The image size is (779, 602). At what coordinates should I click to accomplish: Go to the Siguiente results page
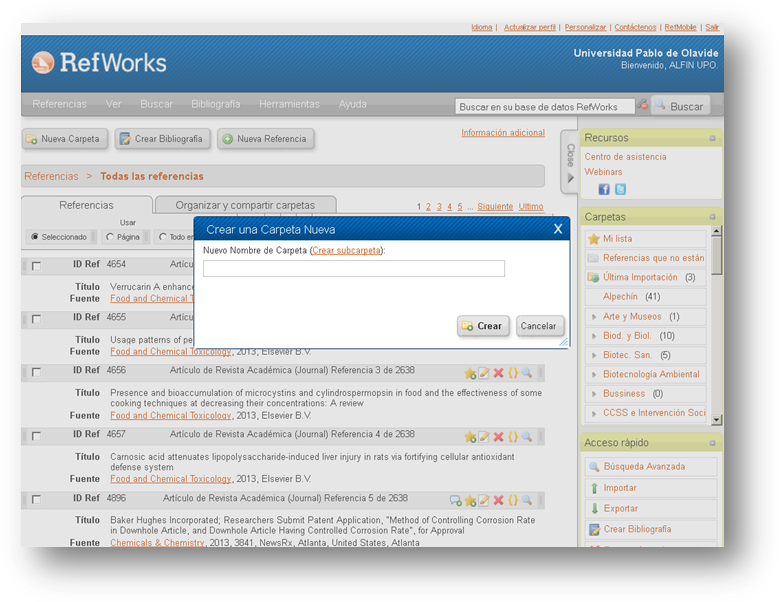click(x=495, y=207)
